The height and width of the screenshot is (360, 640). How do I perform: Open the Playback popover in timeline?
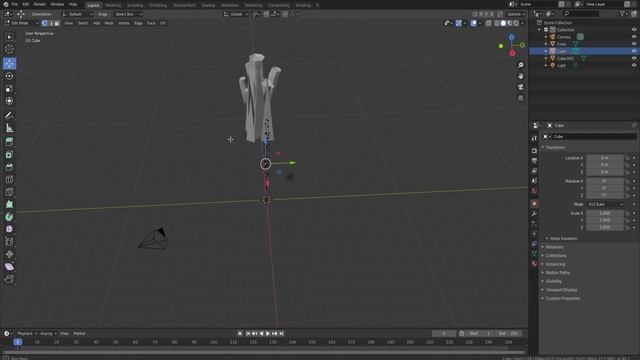(x=27, y=333)
